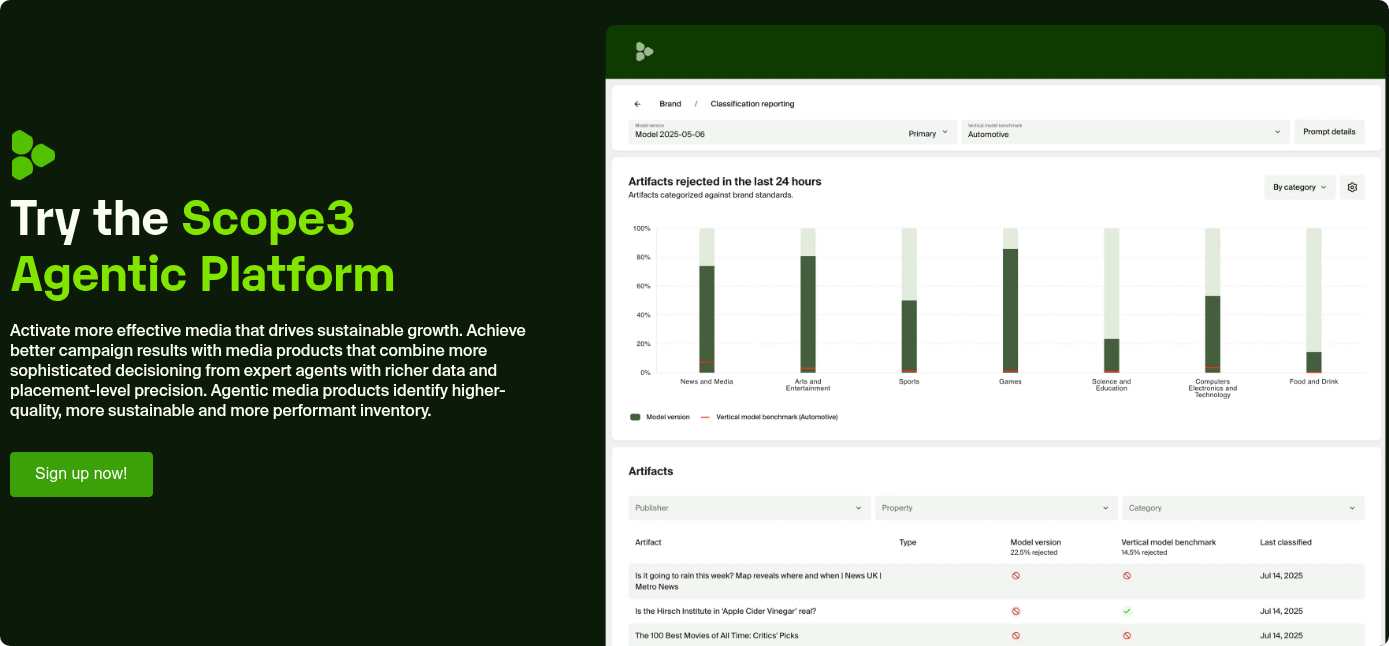1389x646 pixels.
Task: Click the Scope3 logo above the headline
Action: pyautogui.click(x=32, y=155)
